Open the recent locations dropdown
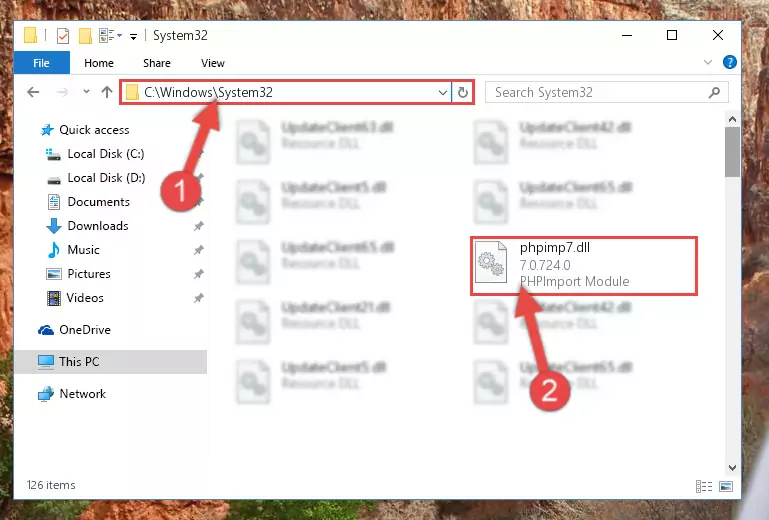The image size is (769, 520). [86, 91]
